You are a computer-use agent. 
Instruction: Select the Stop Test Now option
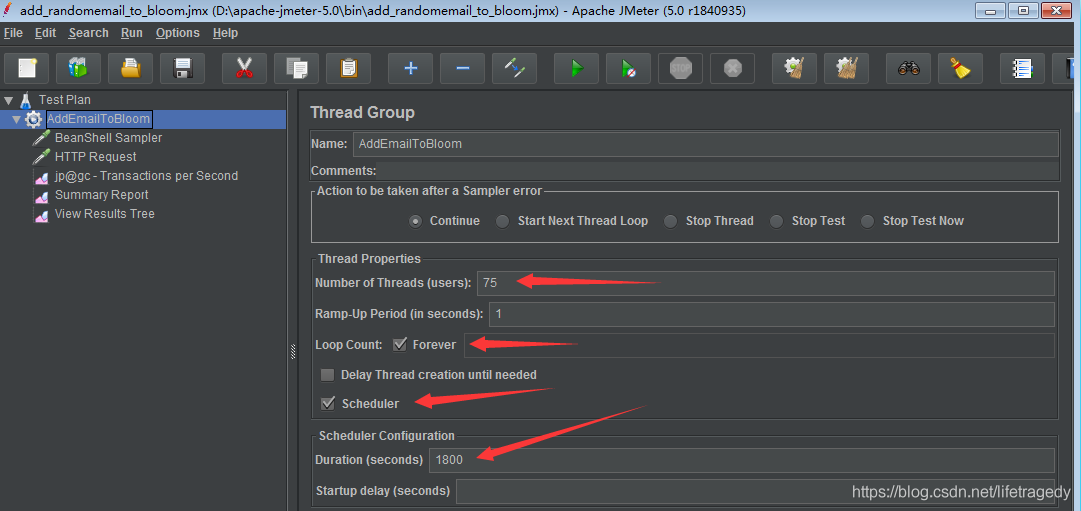868,221
